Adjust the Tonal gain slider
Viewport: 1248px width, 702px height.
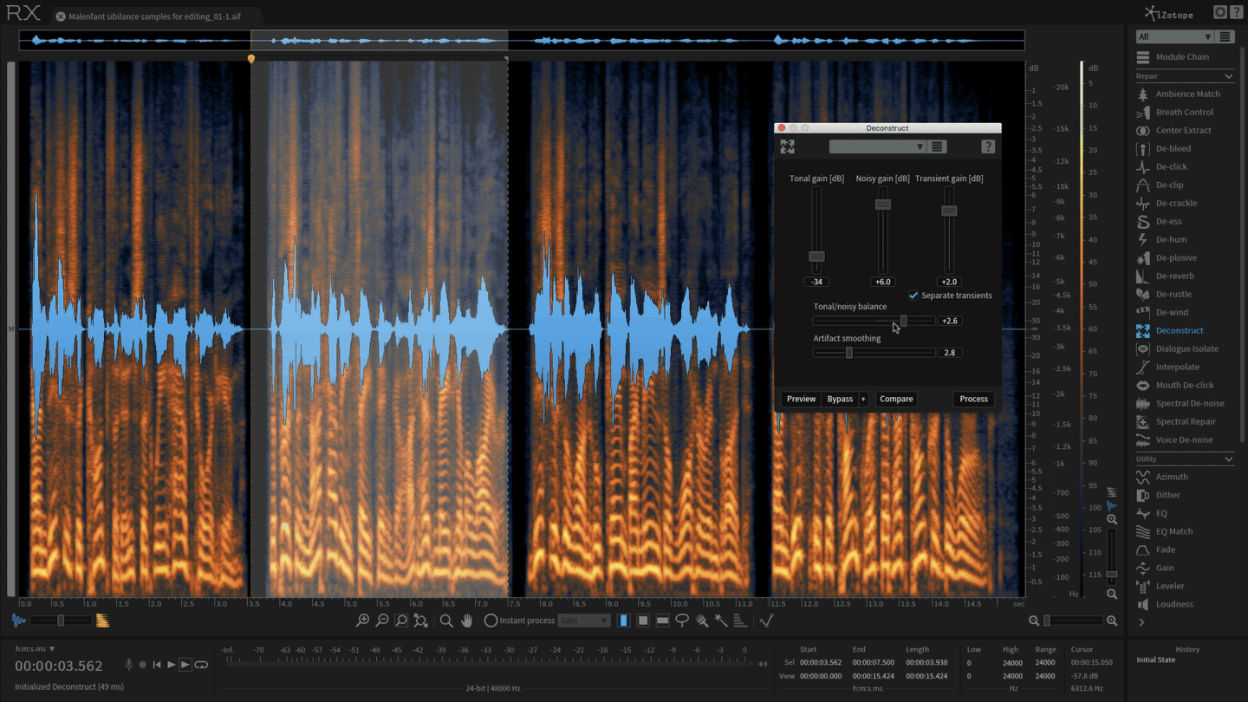point(816,256)
